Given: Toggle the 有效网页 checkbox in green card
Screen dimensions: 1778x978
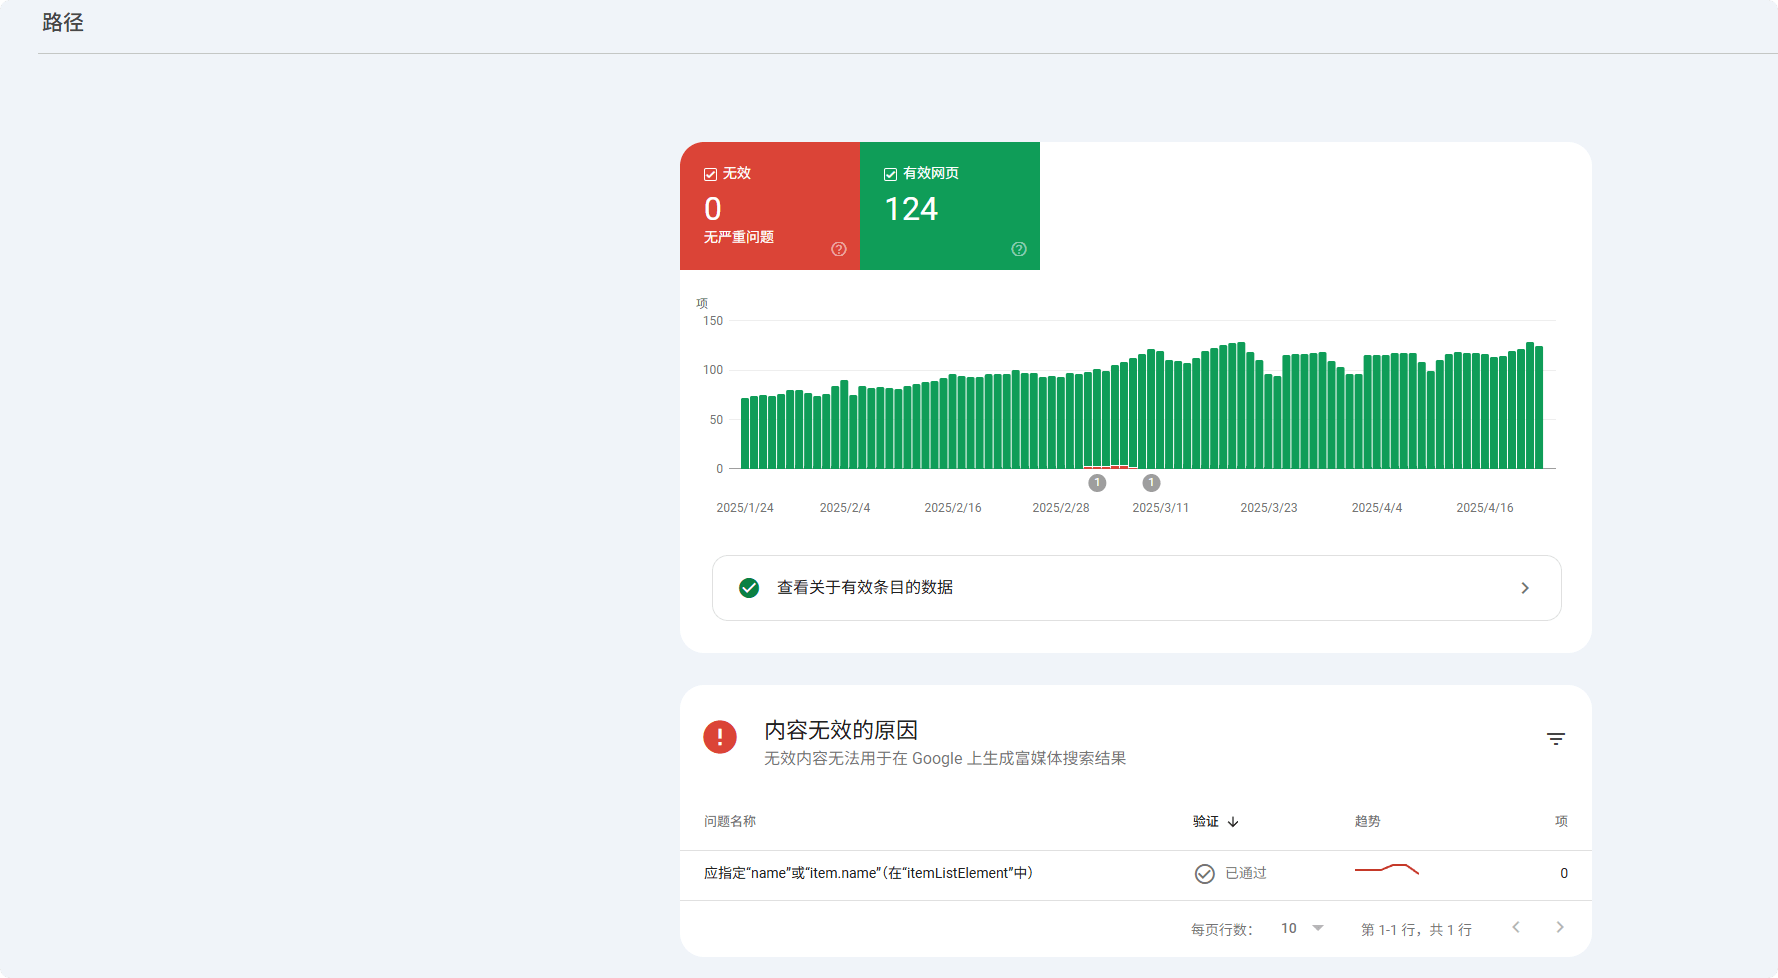Looking at the screenshot, I should tap(891, 174).
